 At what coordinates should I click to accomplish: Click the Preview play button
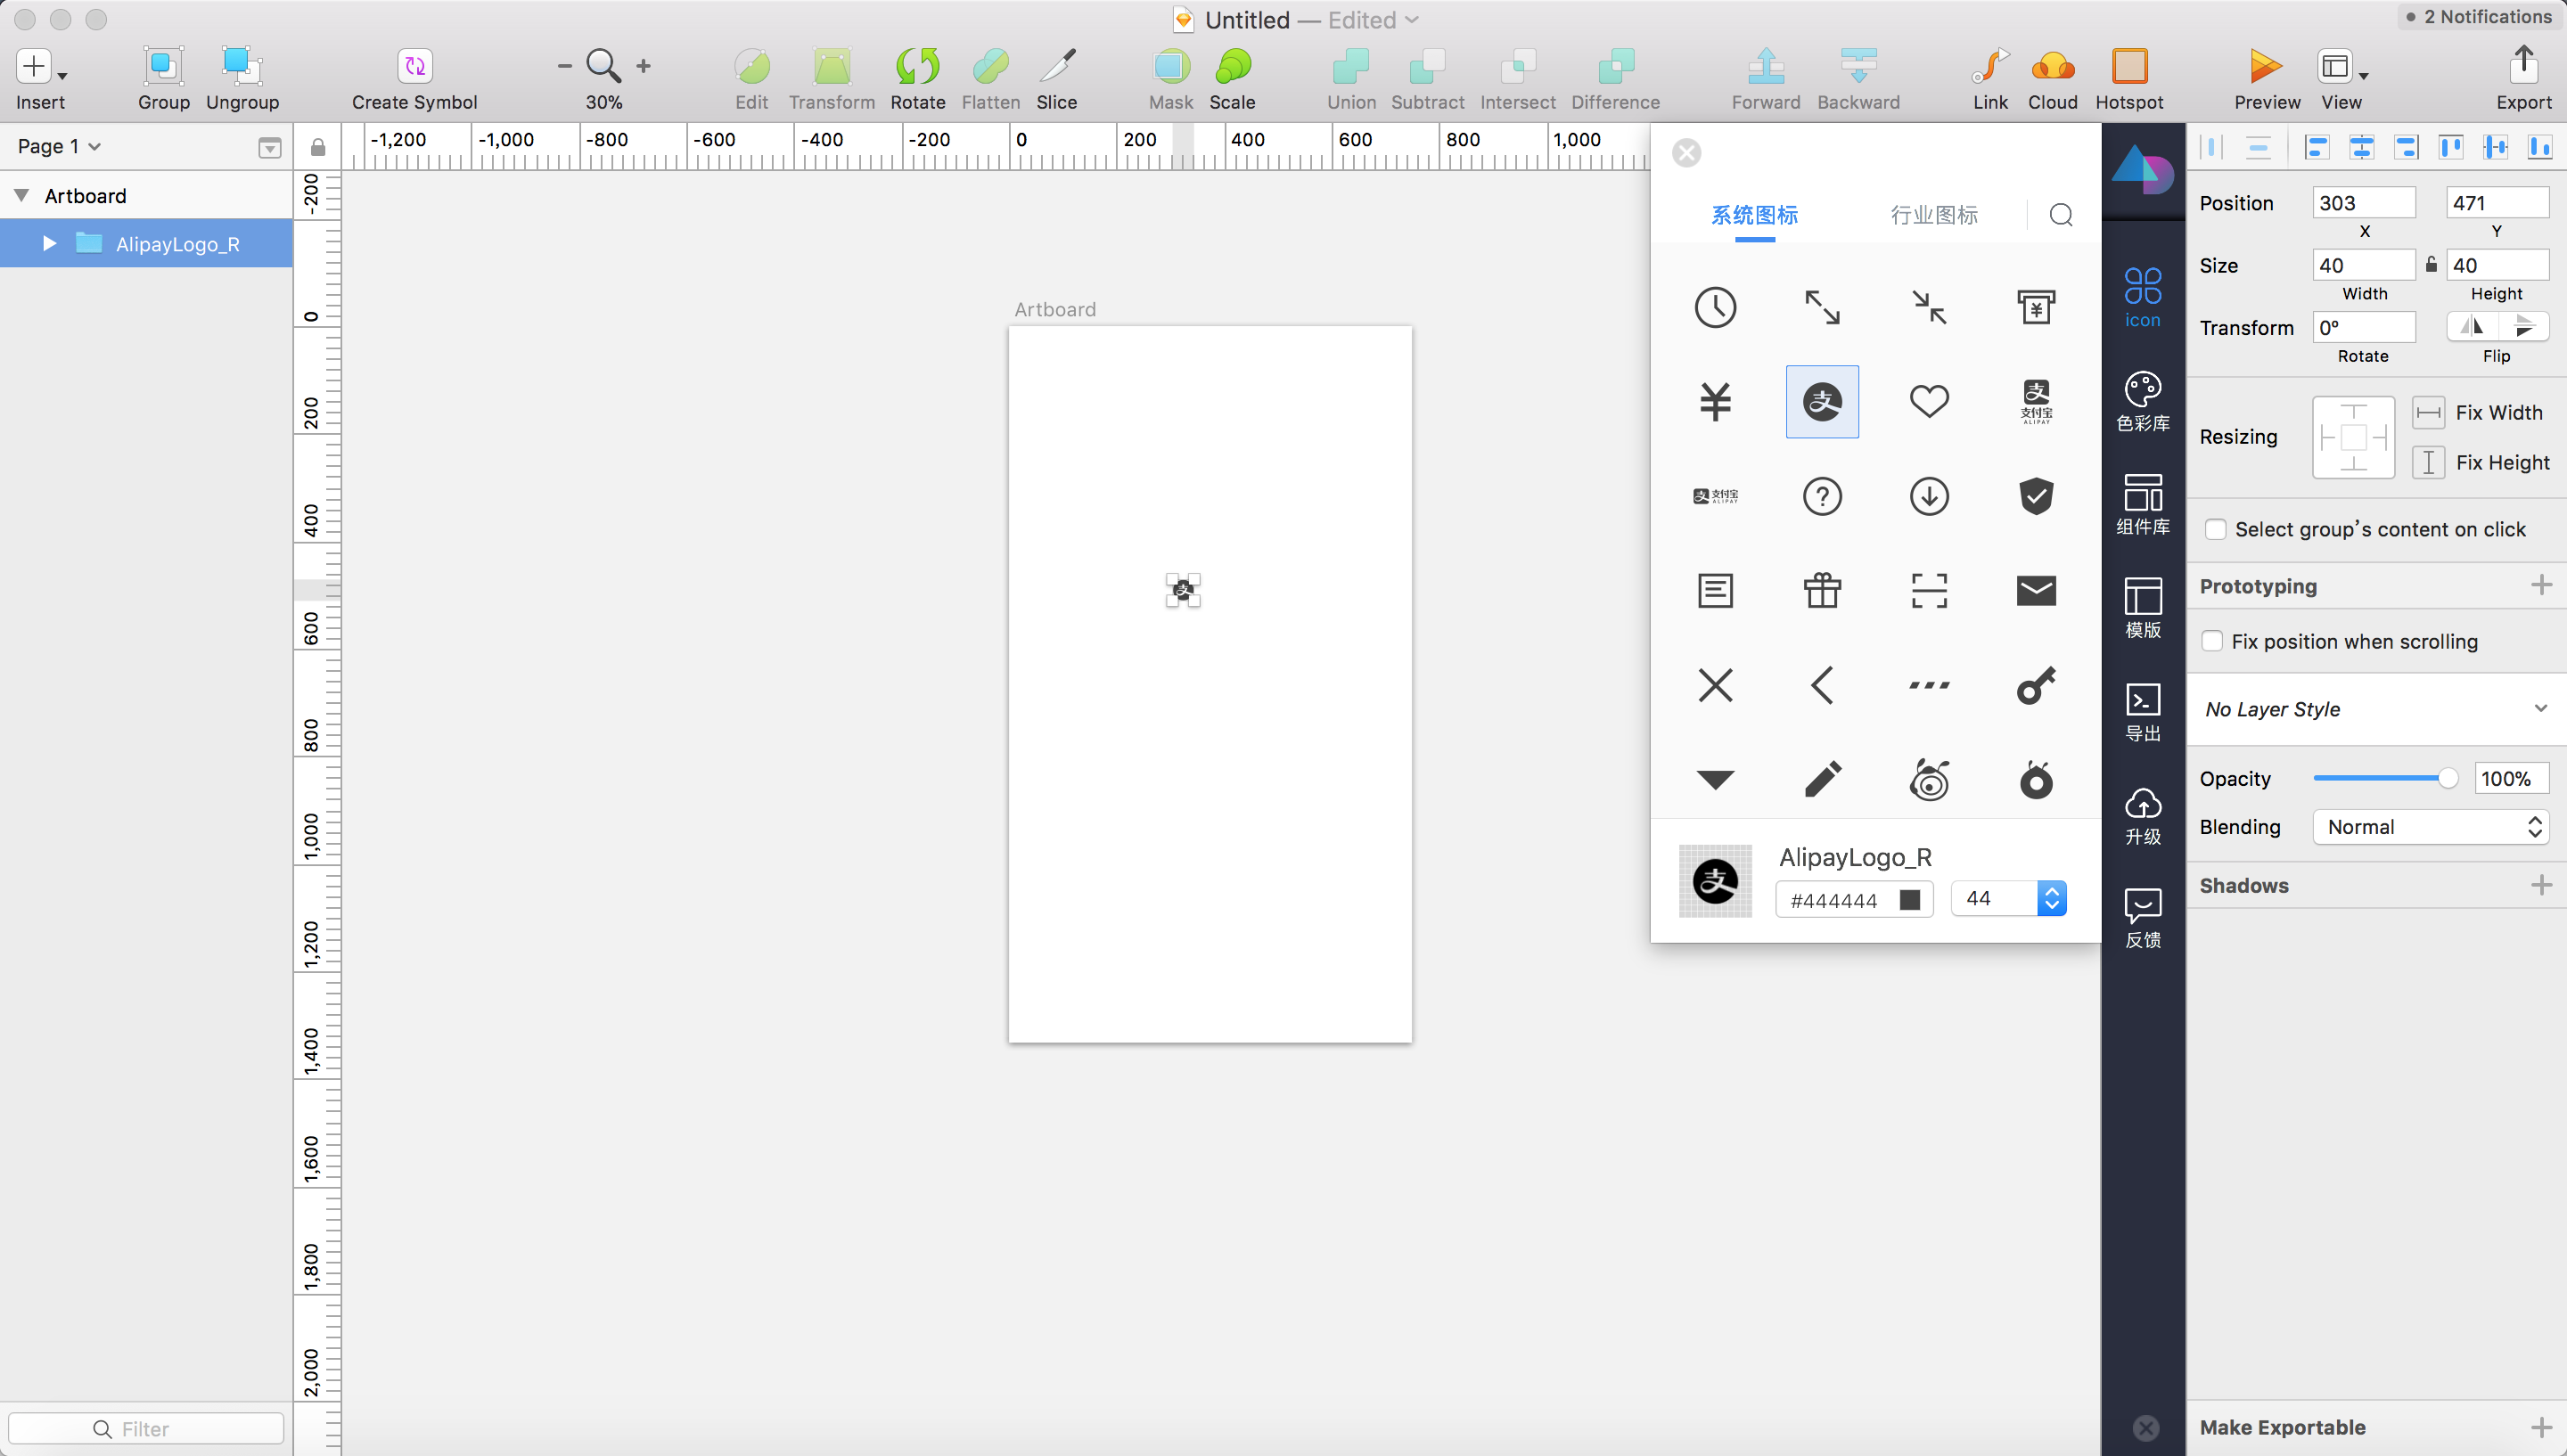point(2265,67)
